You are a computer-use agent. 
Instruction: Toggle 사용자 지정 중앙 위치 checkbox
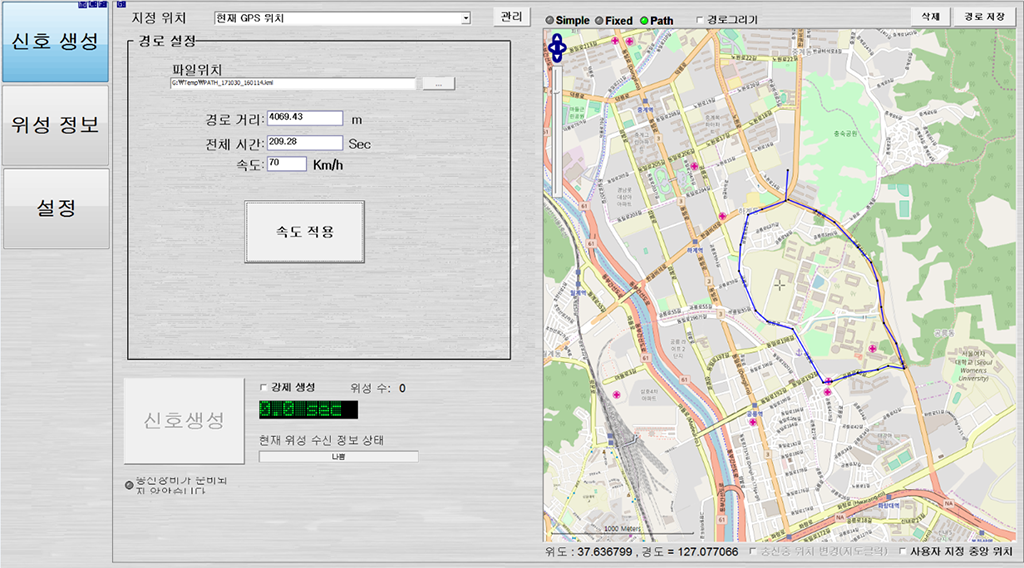click(903, 552)
